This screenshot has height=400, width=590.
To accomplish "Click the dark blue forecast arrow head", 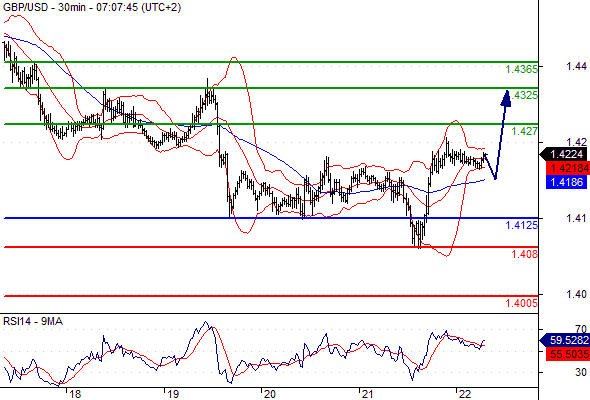I will 506,99.
